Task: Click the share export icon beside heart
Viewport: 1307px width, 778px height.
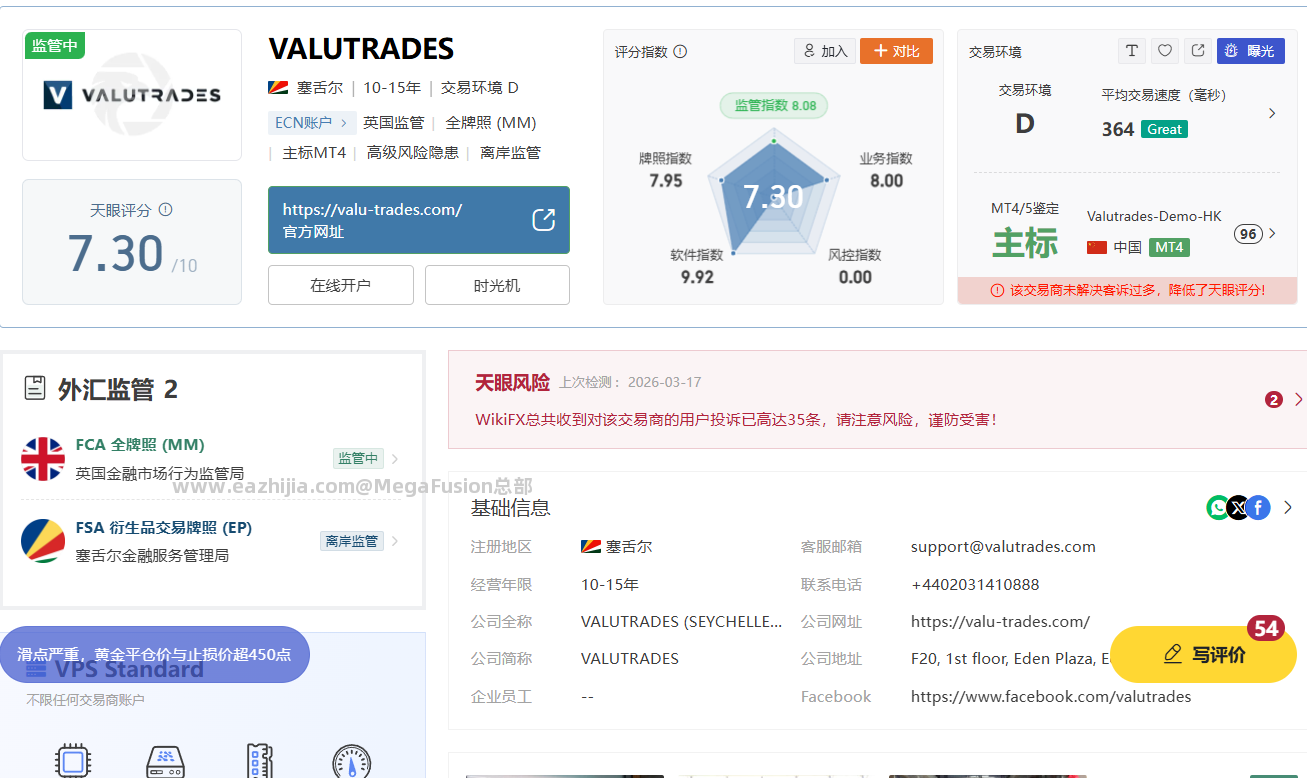Action: click(1198, 51)
